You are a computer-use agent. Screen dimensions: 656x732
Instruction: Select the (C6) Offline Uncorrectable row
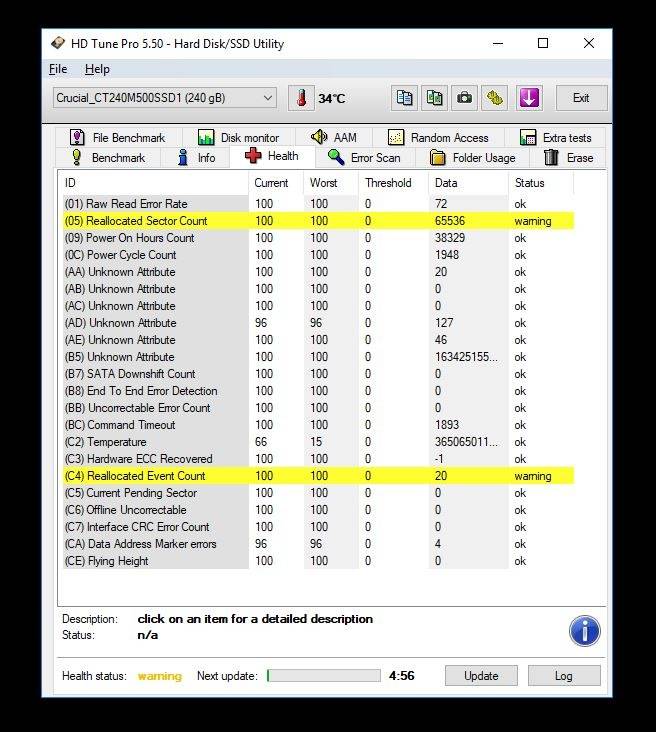pyautogui.click(x=318, y=510)
